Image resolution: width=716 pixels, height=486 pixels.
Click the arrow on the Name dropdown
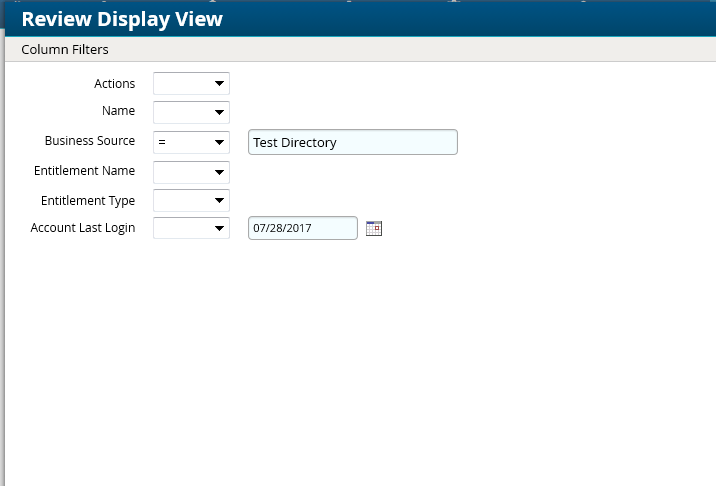[x=219, y=113]
